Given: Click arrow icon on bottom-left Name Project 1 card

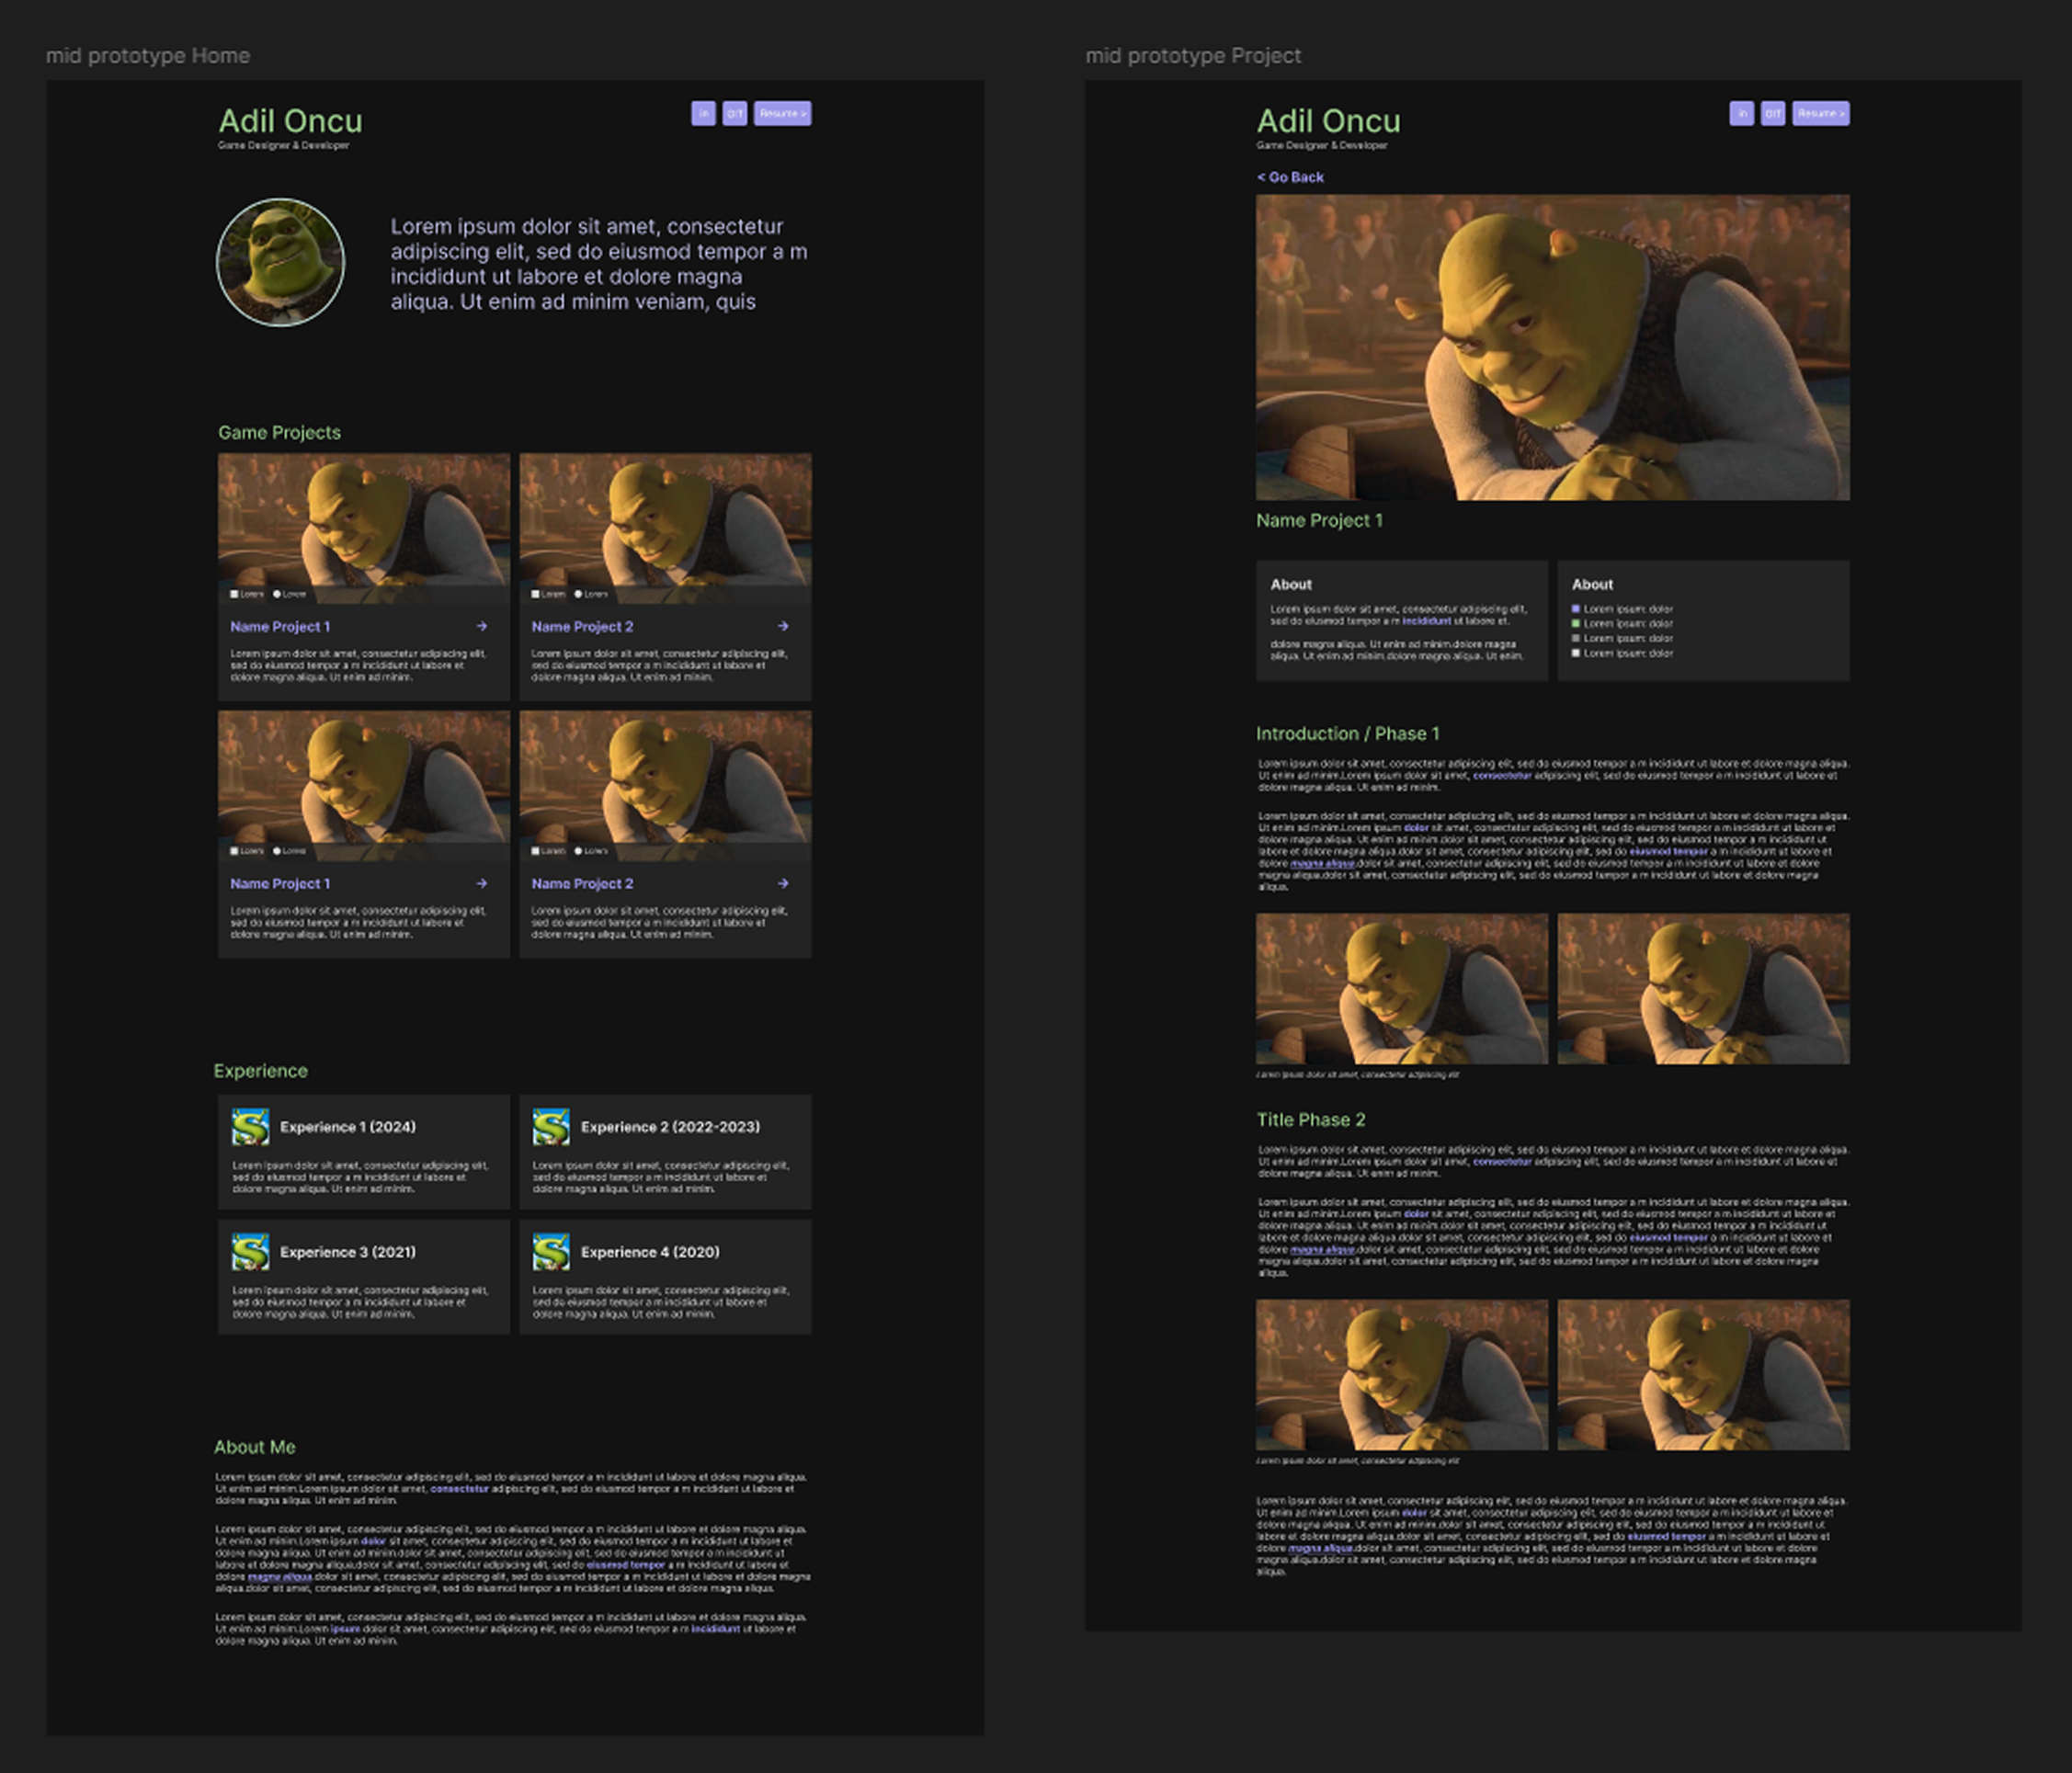Looking at the screenshot, I should click(482, 883).
